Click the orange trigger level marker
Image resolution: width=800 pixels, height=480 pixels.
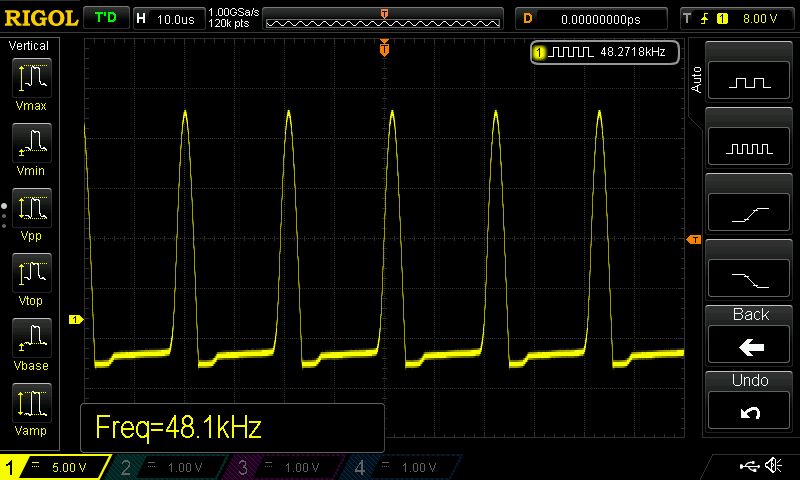(692, 240)
